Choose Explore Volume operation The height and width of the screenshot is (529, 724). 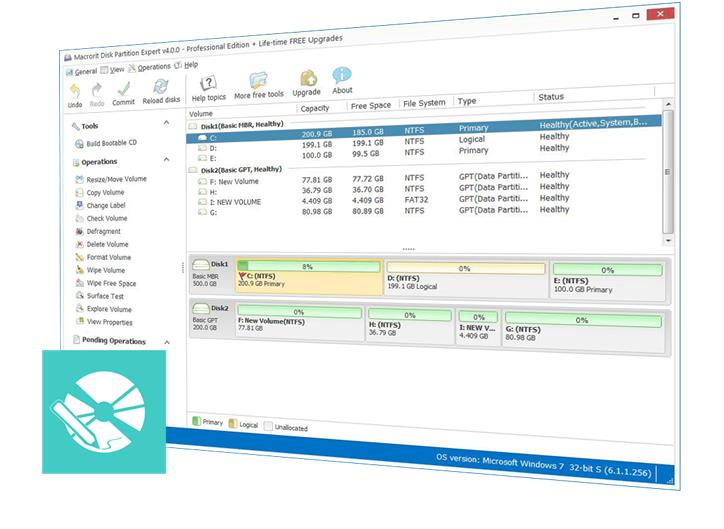tap(103, 309)
